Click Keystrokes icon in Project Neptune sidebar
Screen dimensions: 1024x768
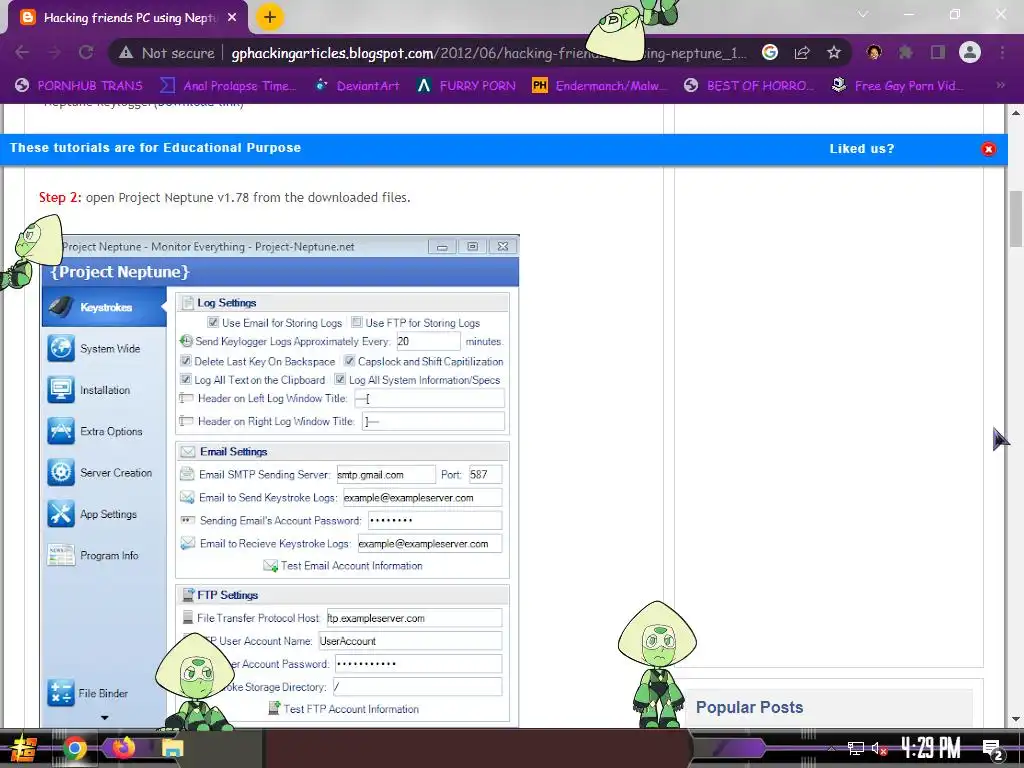pos(62,307)
